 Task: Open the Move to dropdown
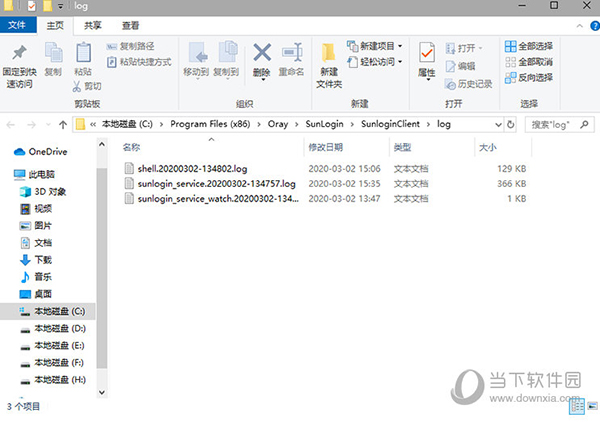tap(196, 60)
